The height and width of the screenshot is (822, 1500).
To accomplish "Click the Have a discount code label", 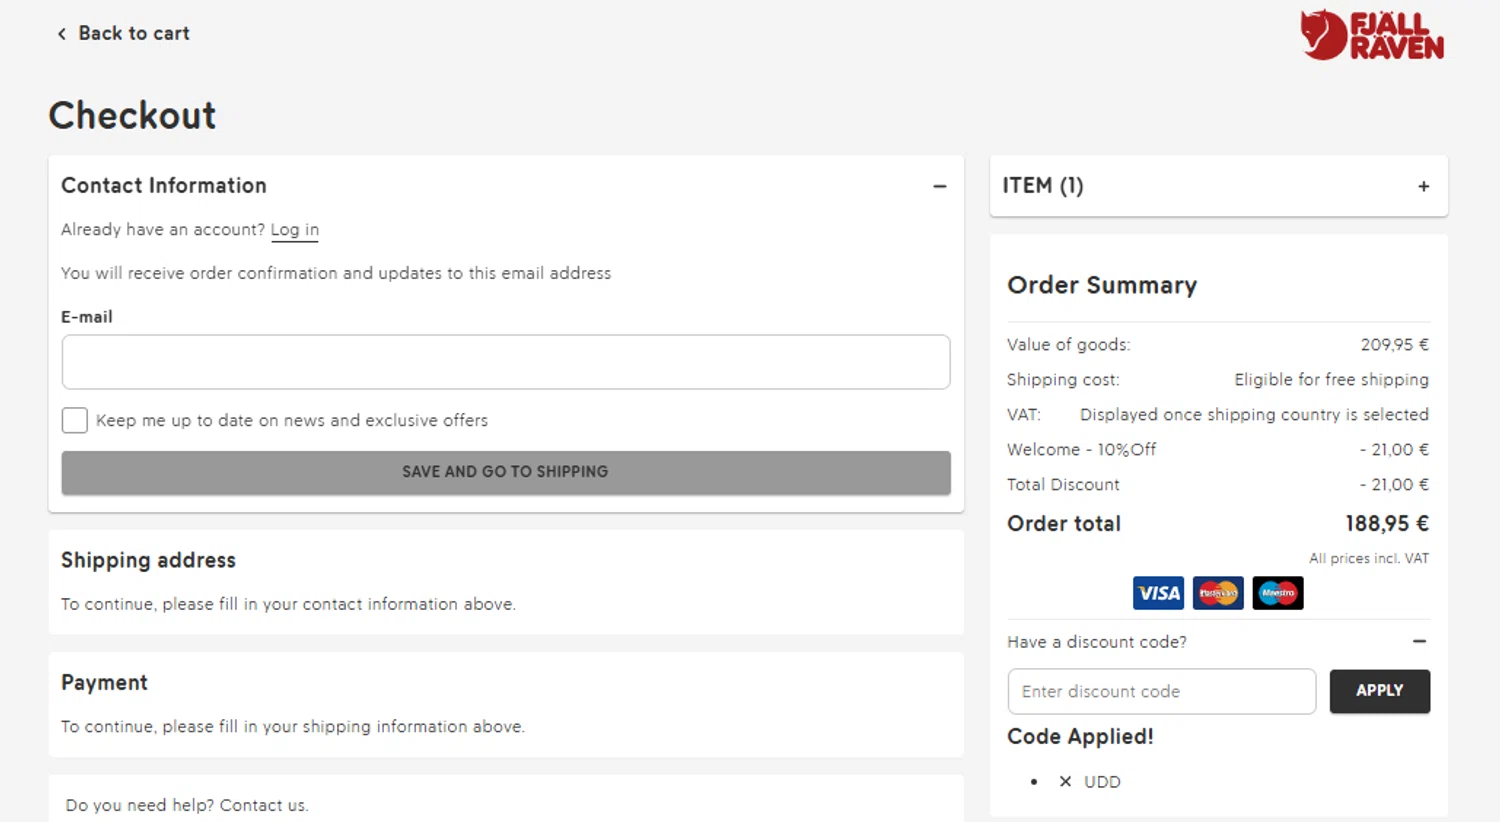I will click(x=1096, y=642).
